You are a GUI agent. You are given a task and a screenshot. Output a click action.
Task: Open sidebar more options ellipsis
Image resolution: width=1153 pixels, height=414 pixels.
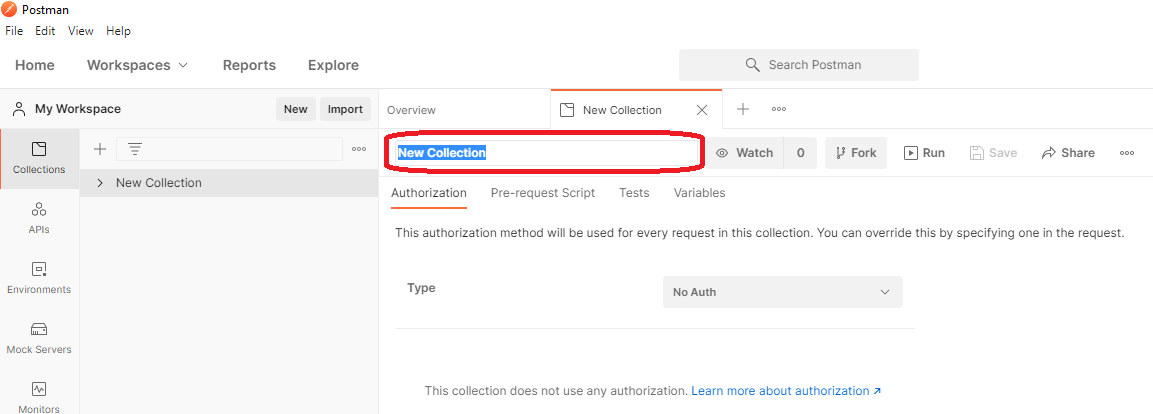[359, 149]
